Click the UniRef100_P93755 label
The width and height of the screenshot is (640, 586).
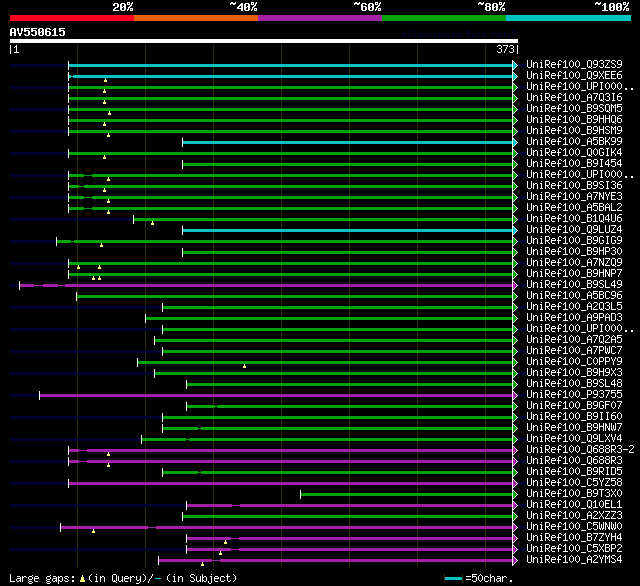coord(574,395)
